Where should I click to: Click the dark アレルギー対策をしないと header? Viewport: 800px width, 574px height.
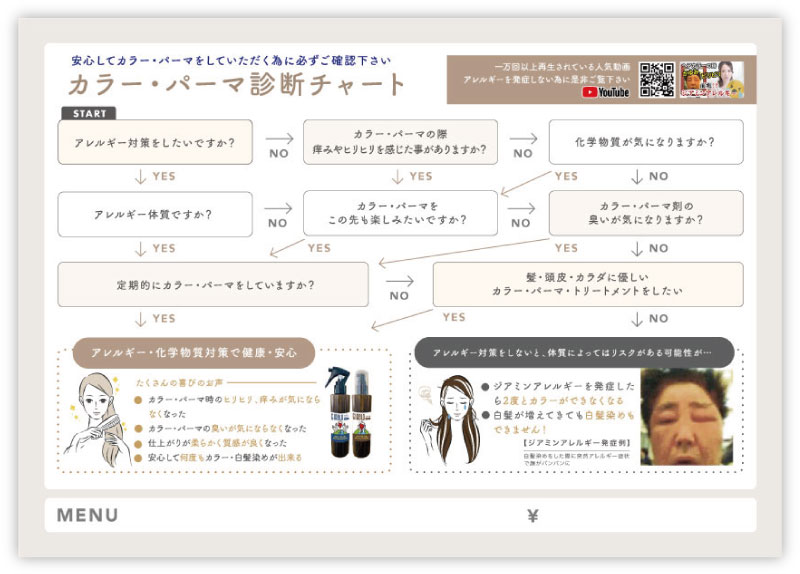click(572, 353)
